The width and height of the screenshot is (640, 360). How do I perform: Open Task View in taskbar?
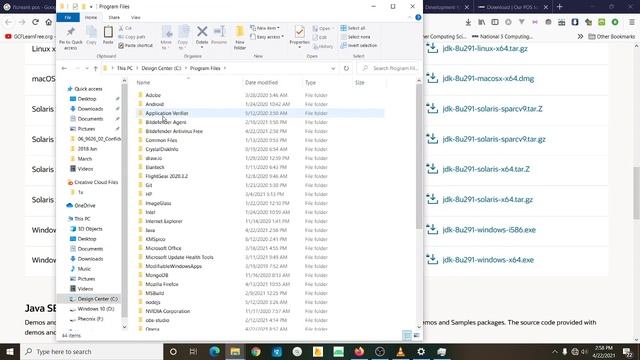(193, 351)
